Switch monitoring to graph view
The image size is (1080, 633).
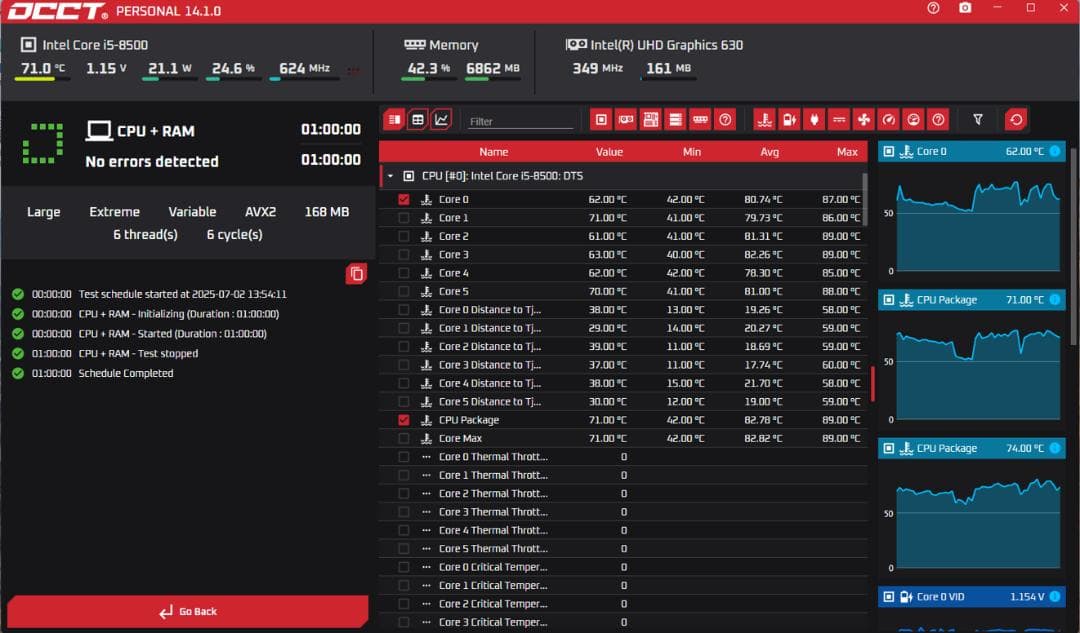441,120
